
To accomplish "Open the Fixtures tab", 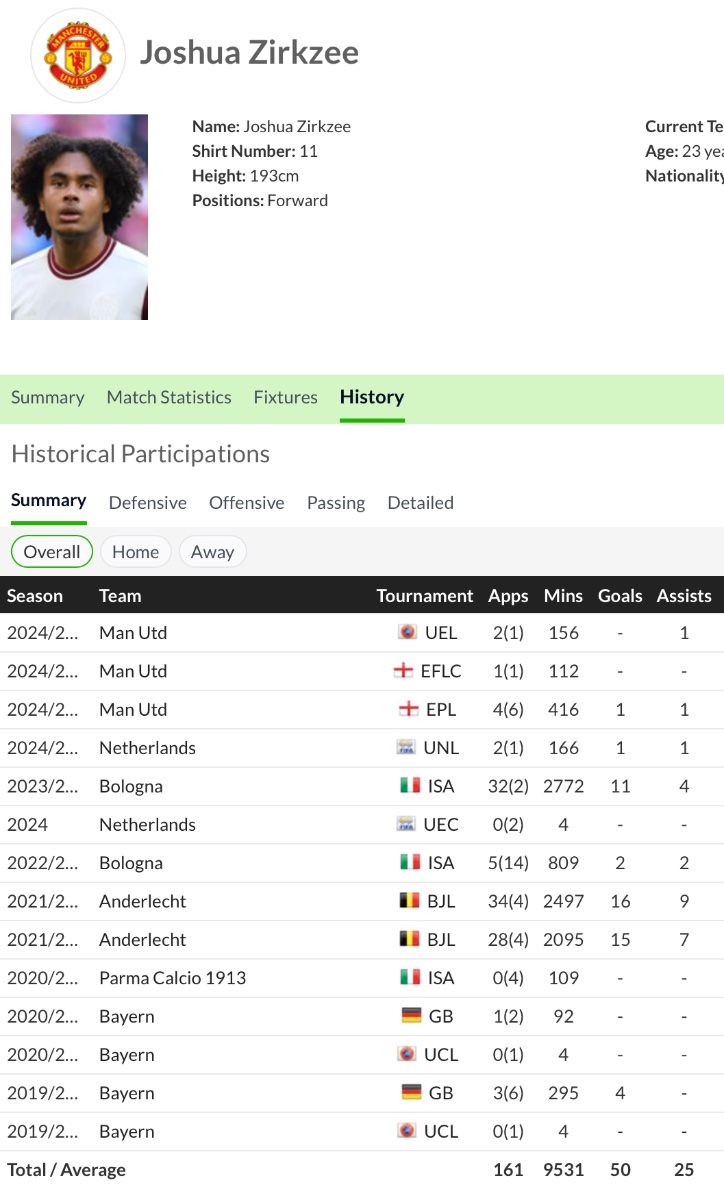I will point(285,397).
